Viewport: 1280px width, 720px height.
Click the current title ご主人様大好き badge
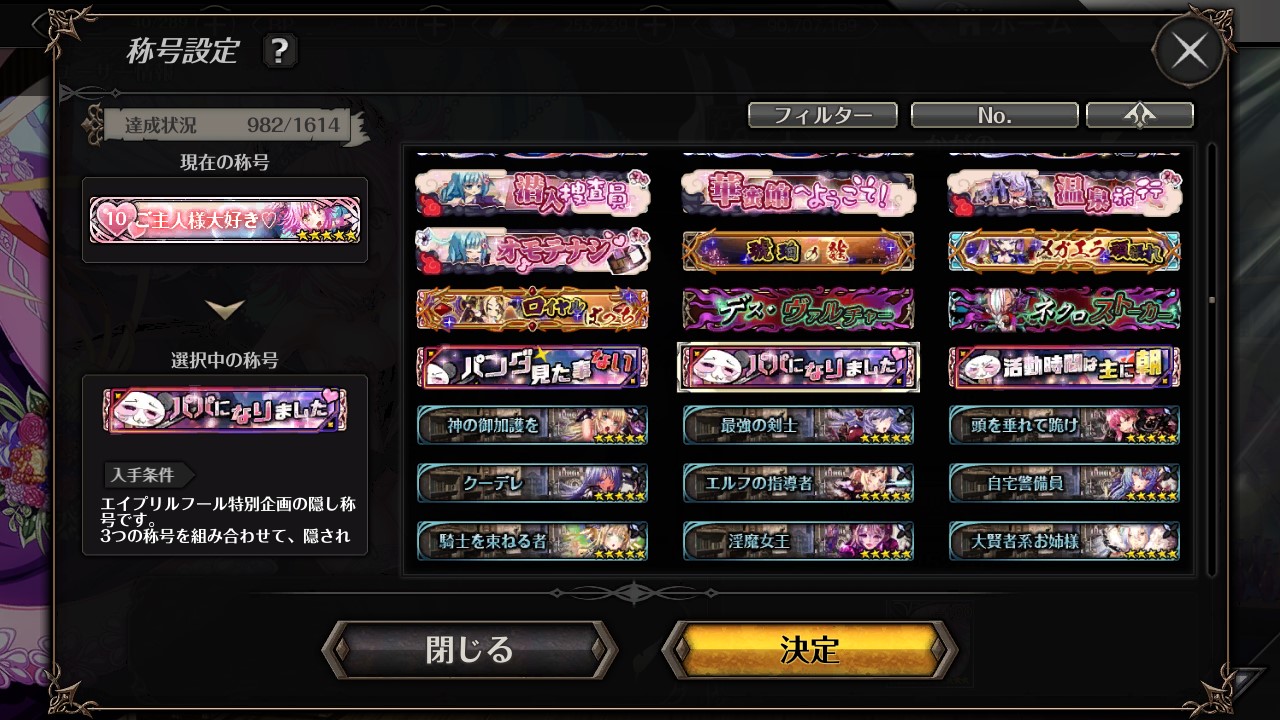click(225, 220)
